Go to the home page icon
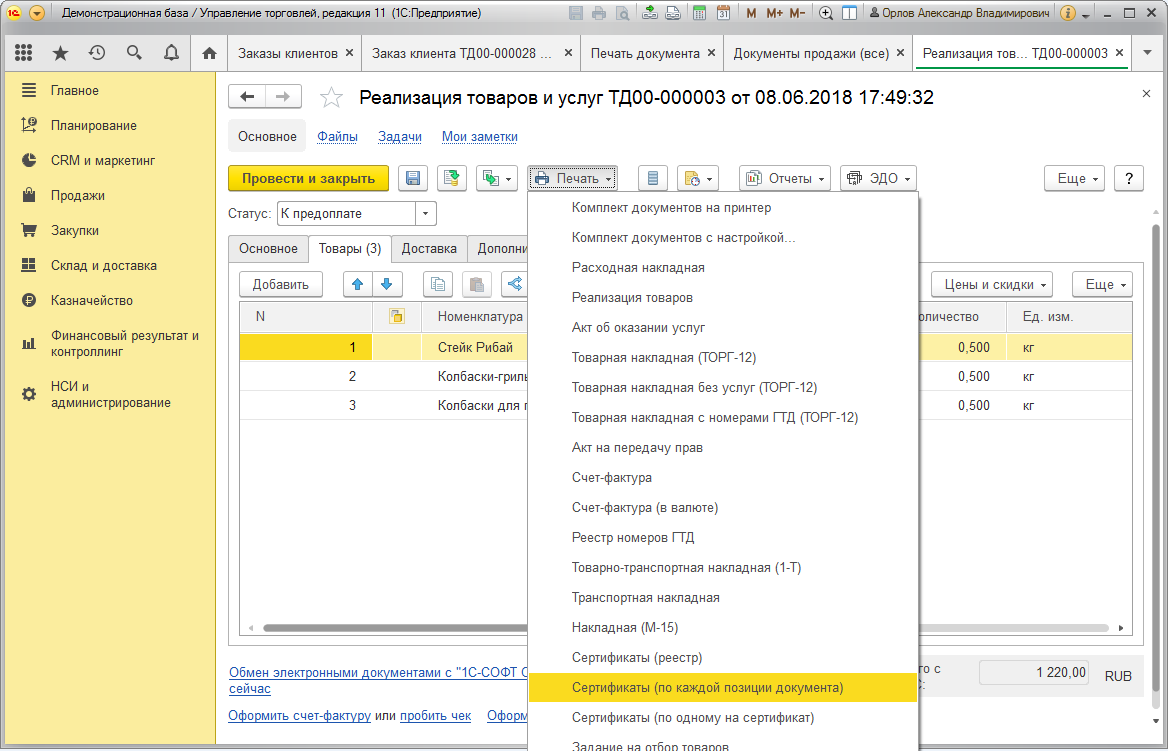 (209, 53)
